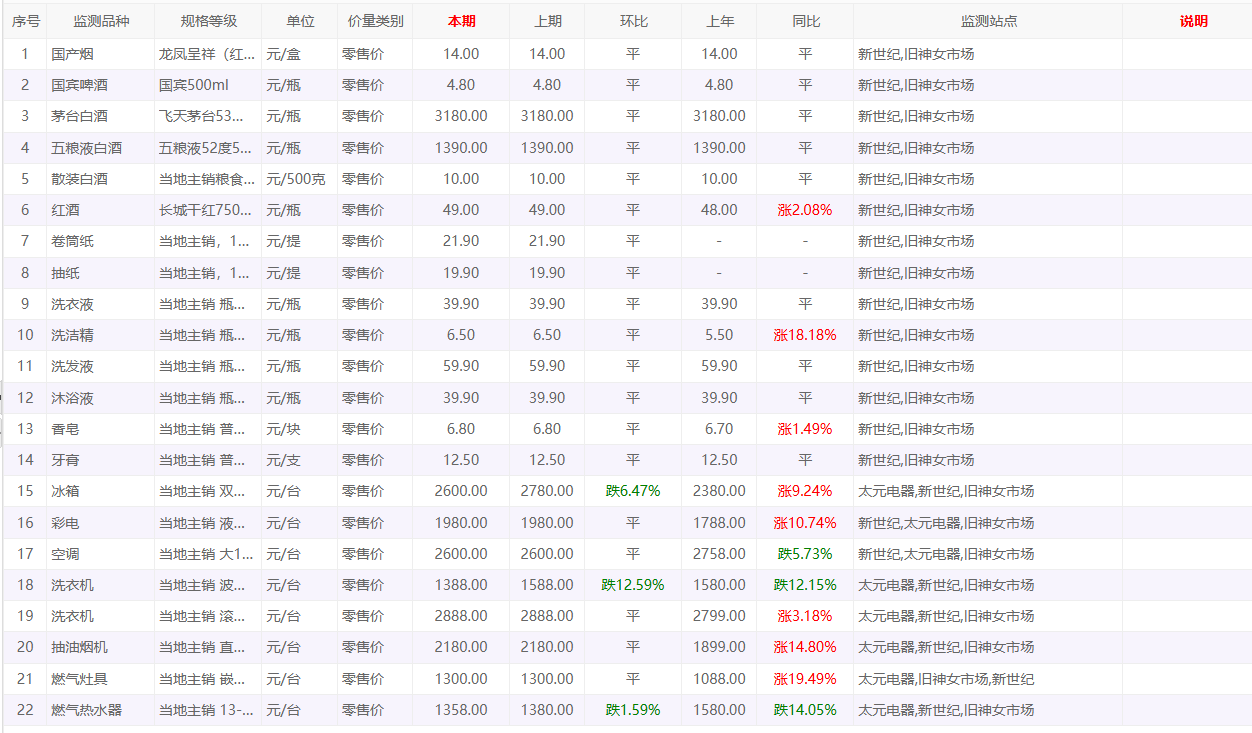Click the 国宾500ml specification cell
This screenshot has height=733, width=1252.
208,85
